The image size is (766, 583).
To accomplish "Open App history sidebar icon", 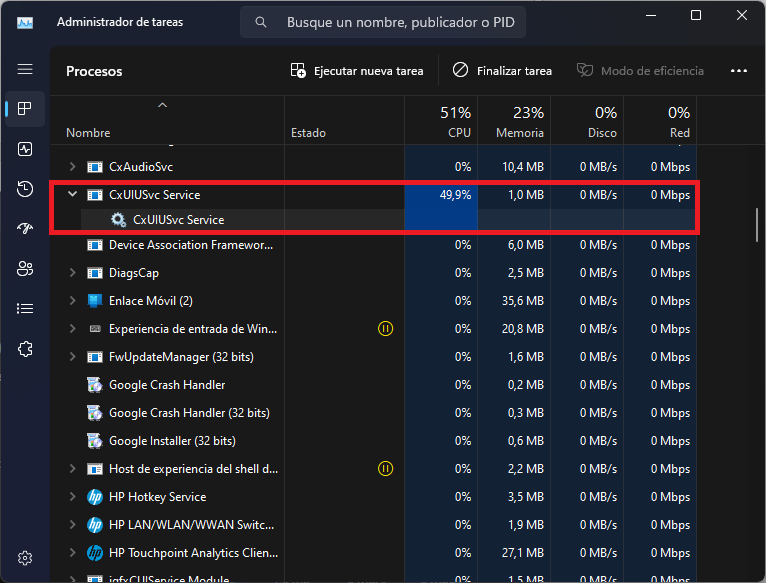I will pyautogui.click(x=25, y=189).
